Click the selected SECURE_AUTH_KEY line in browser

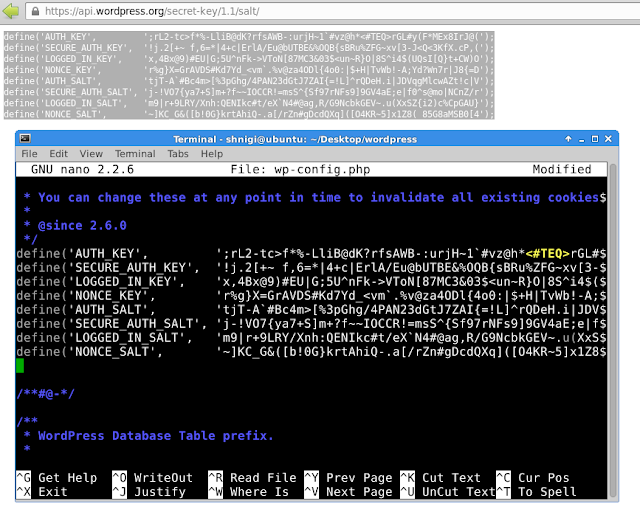tap(249, 48)
